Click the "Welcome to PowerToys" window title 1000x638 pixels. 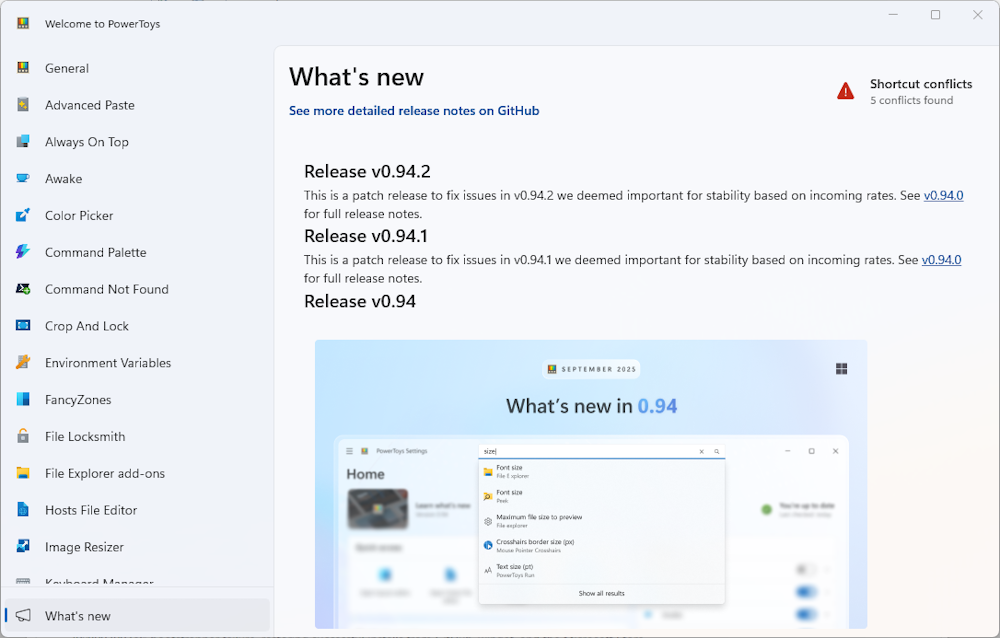(x=103, y=24)
